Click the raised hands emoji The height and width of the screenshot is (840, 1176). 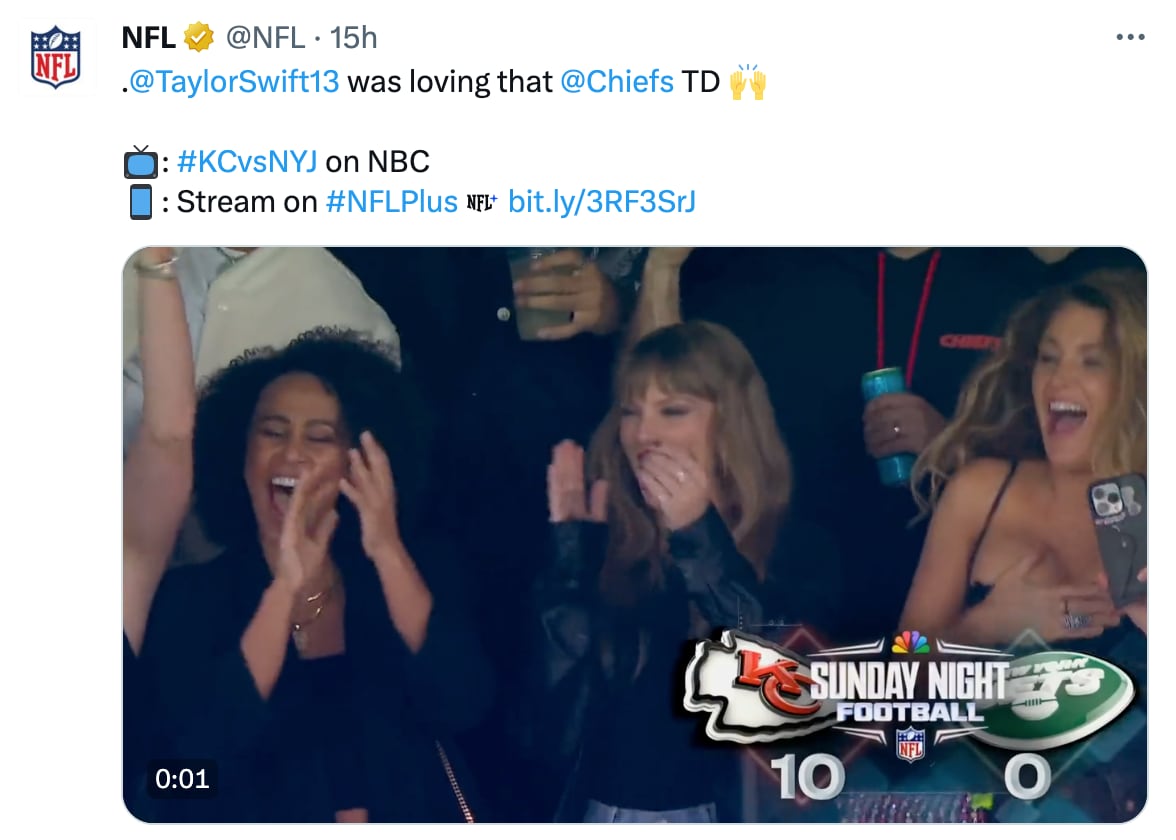748,81
